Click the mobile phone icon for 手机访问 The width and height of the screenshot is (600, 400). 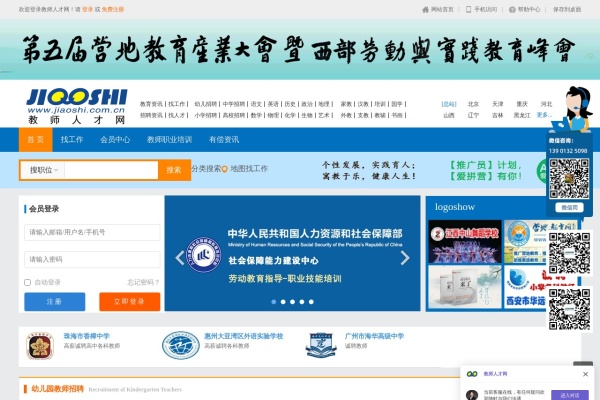click(x=468, y=9)
